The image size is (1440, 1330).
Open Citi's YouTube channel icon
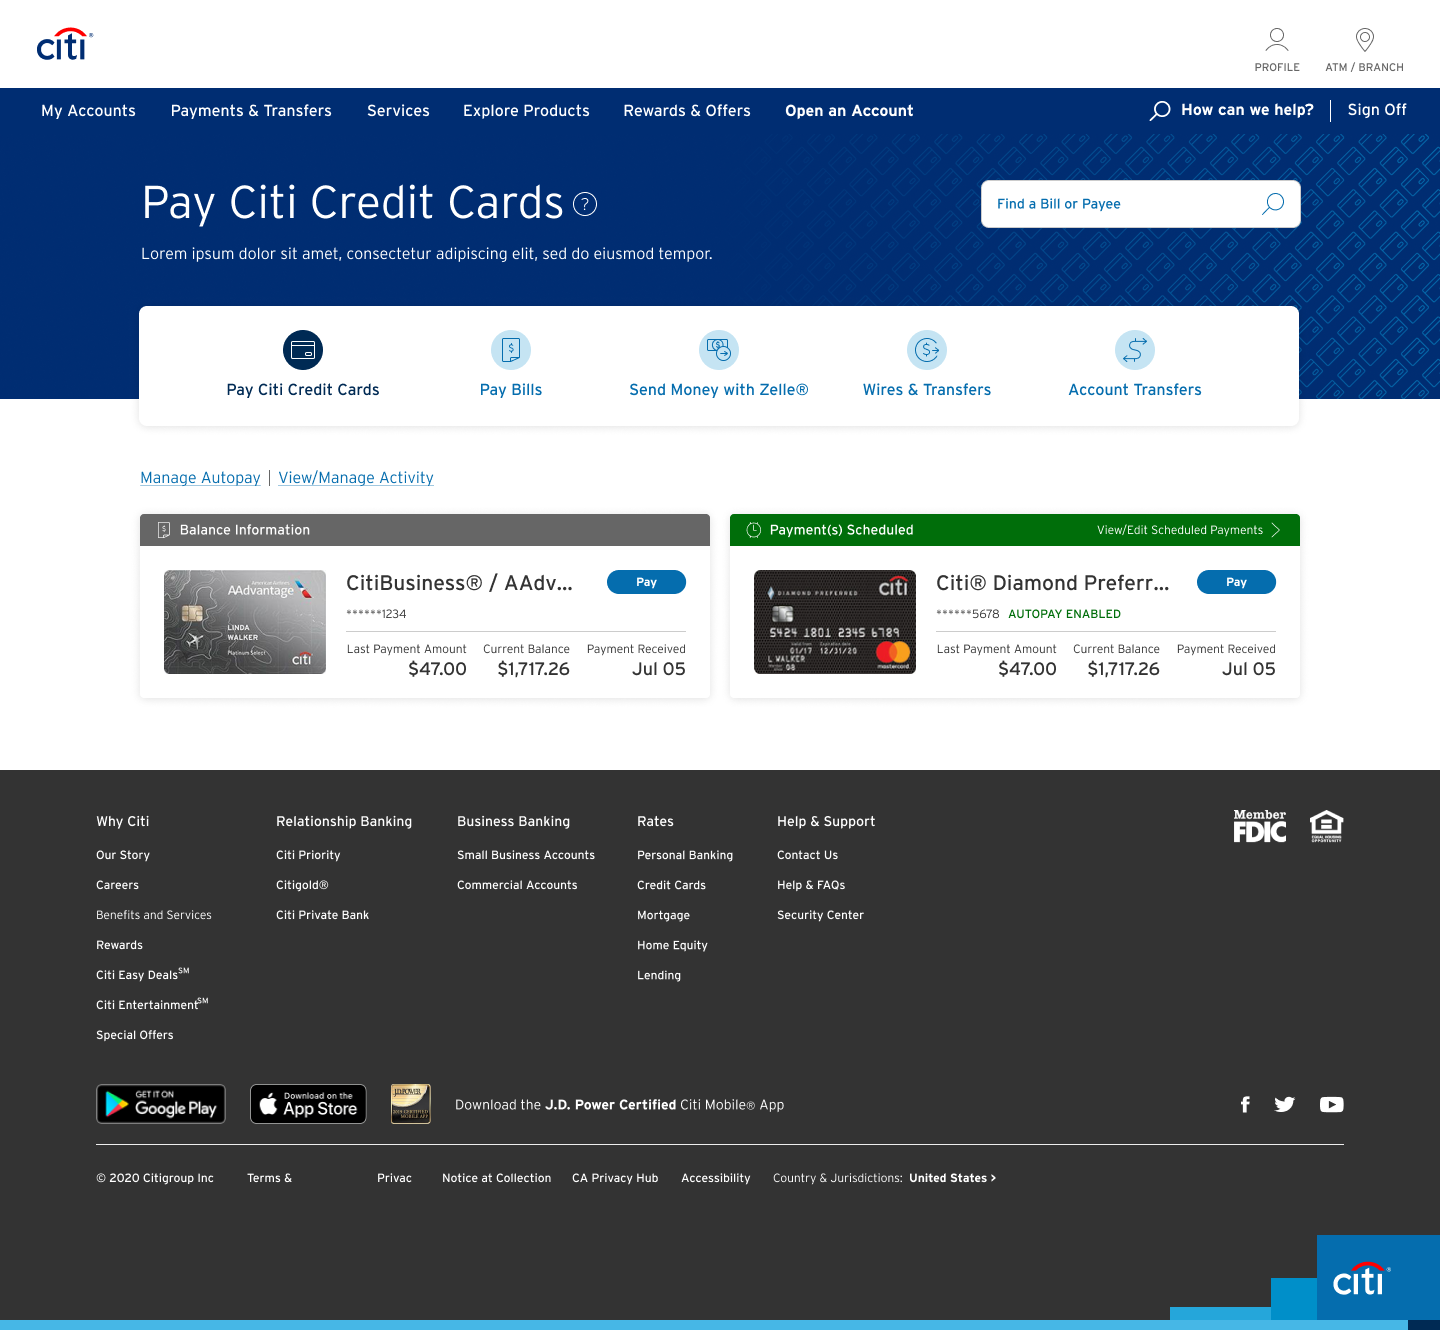[1331, 1104]
